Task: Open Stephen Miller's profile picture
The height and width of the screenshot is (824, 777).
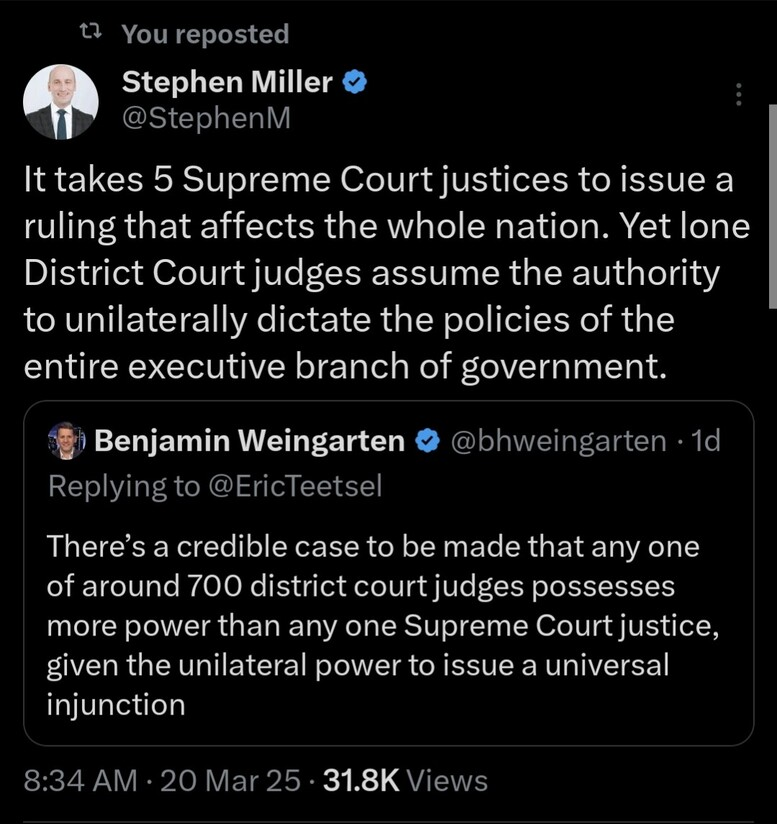Action: pos(61,102)
